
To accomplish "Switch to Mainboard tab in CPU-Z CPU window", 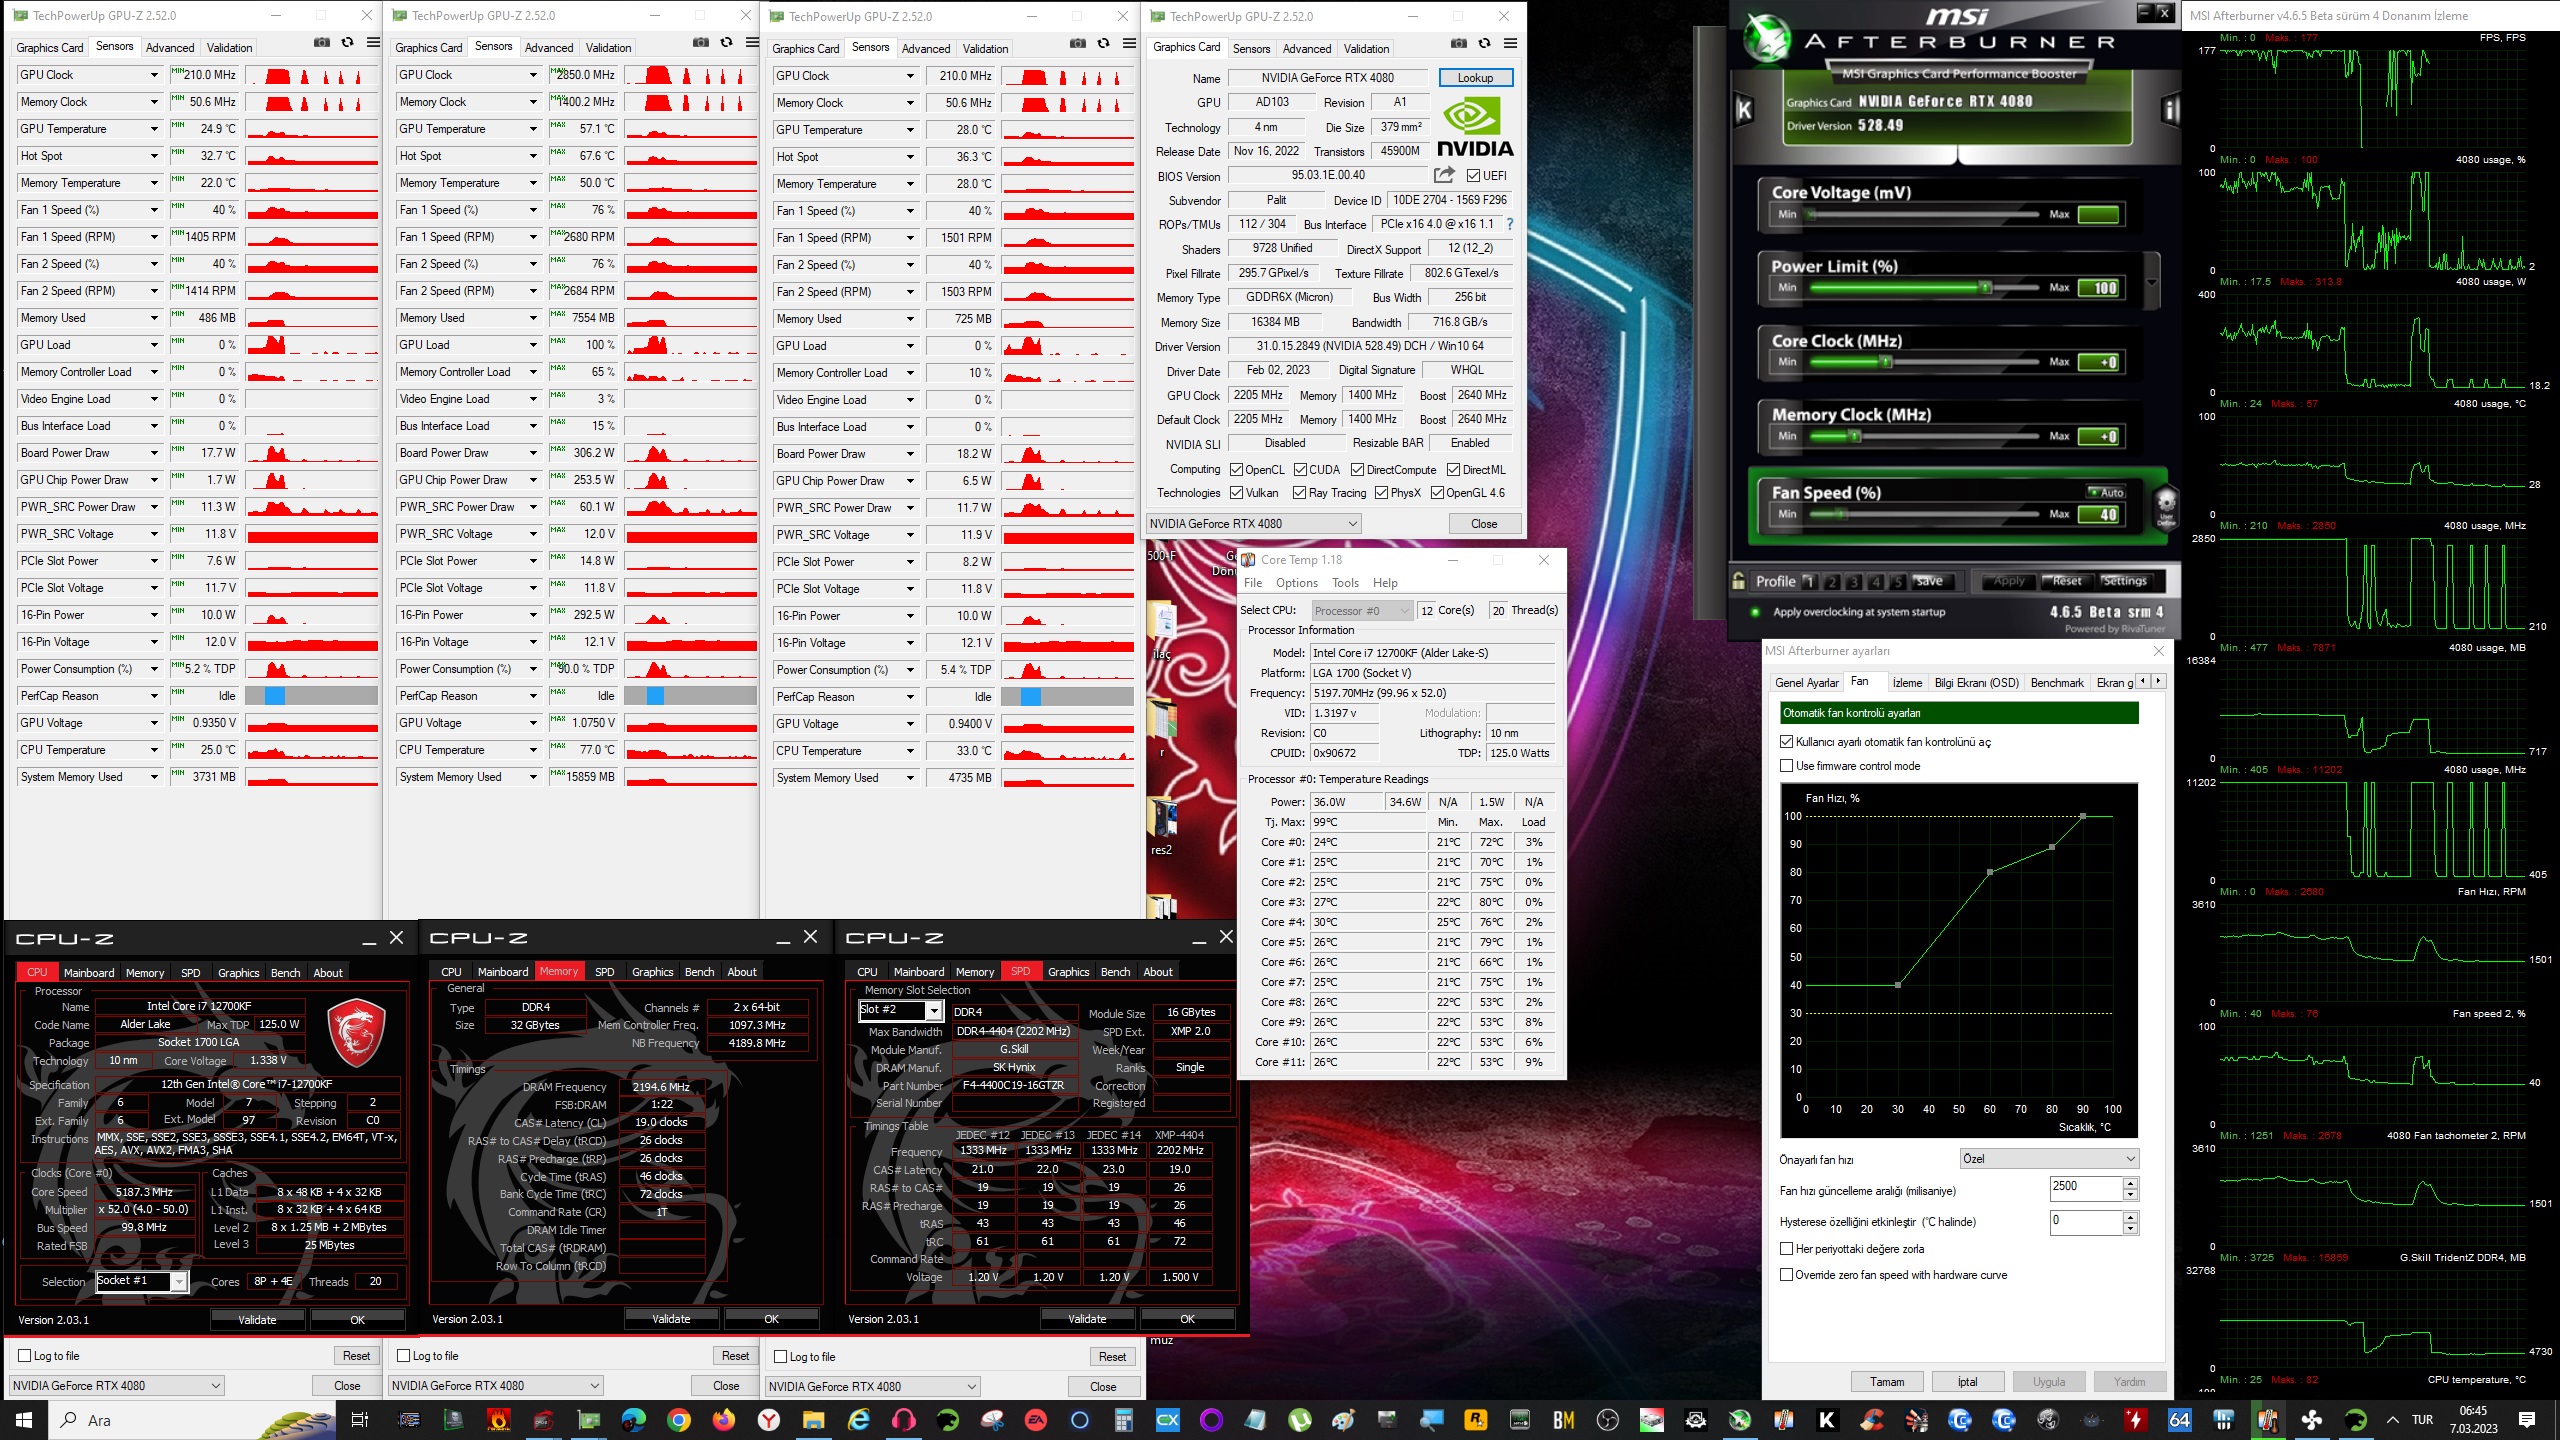I will (89, 973).
